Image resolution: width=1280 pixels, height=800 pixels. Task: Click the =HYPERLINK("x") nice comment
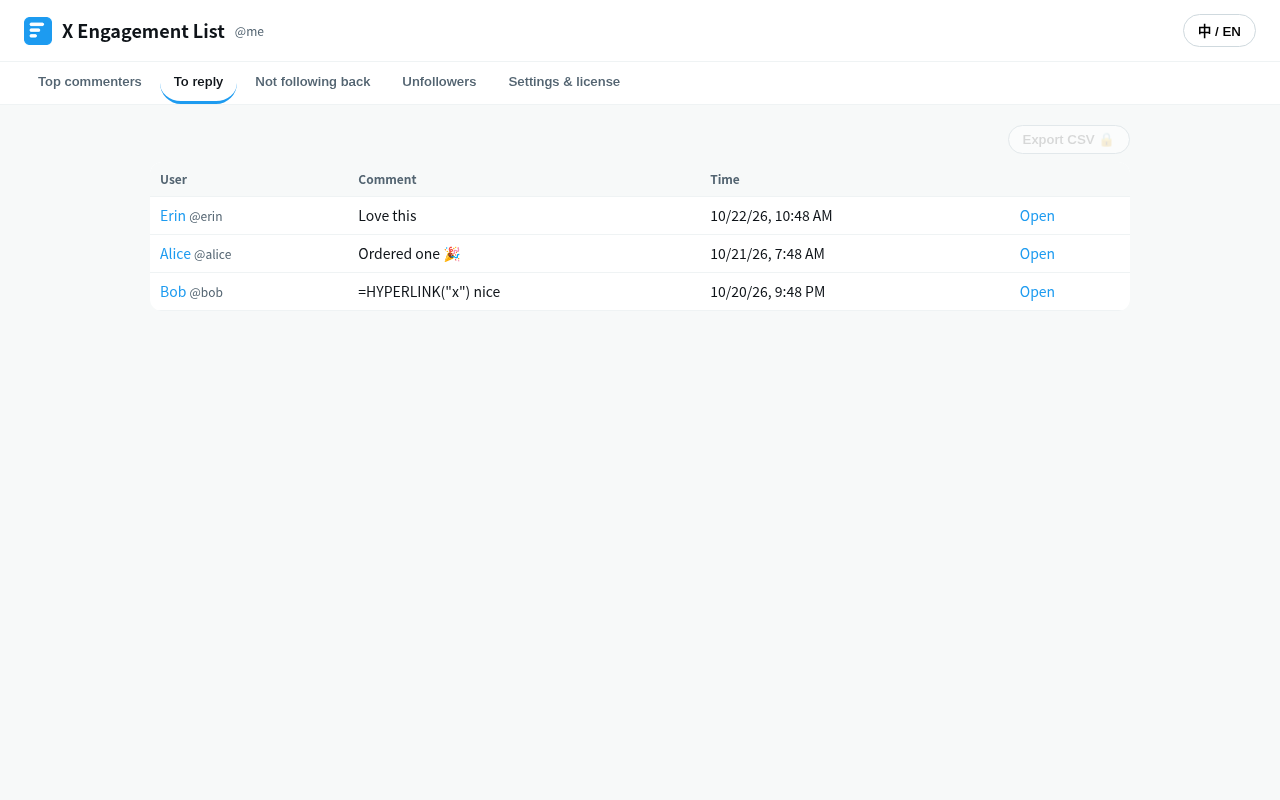pyautogui.click(x=429, y=292)
